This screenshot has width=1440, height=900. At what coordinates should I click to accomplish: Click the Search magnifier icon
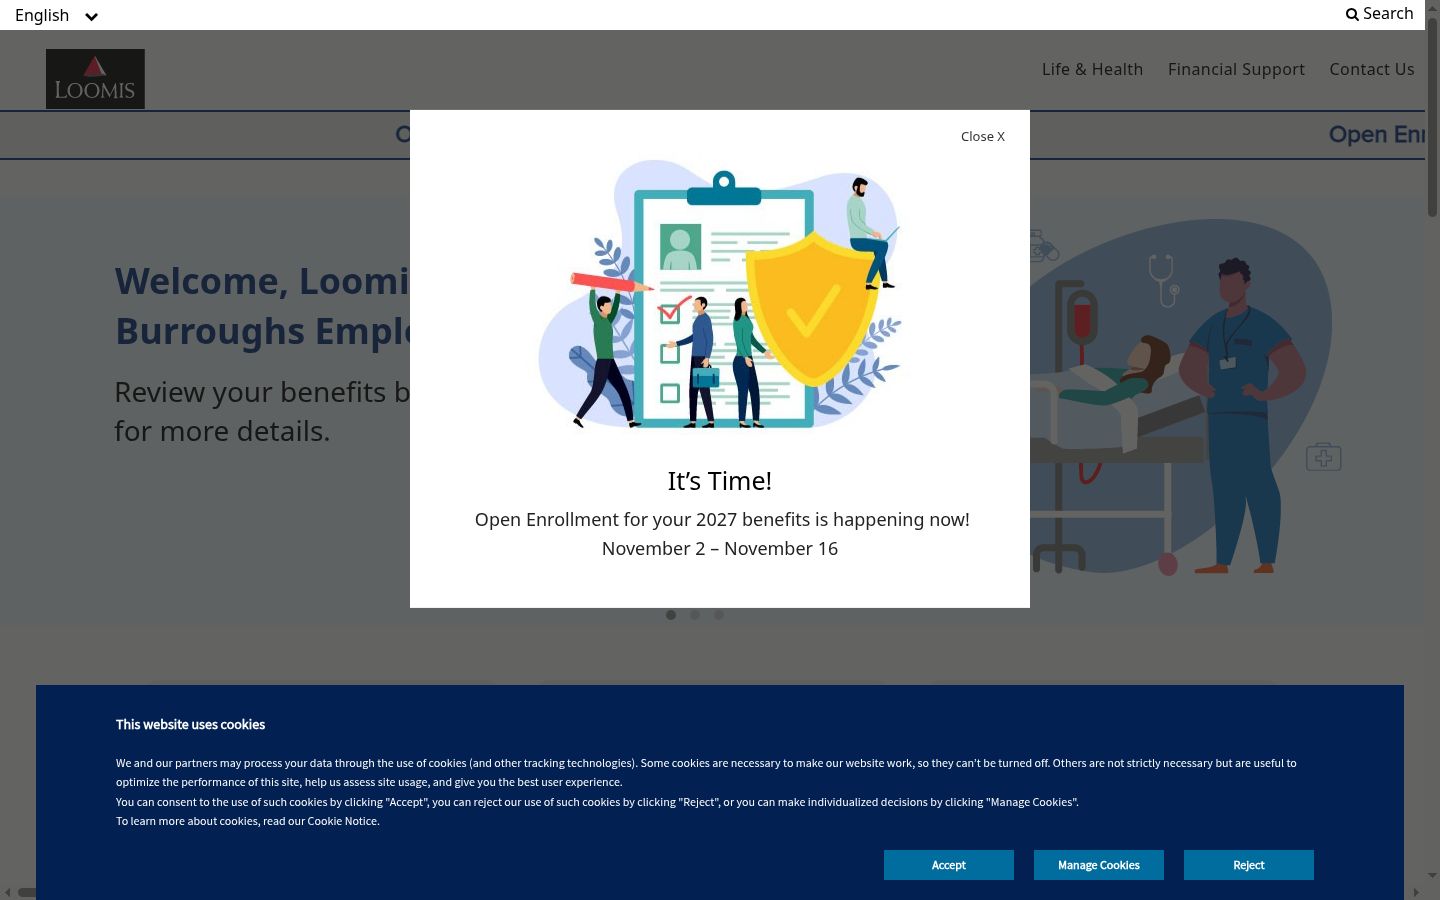1352,14
